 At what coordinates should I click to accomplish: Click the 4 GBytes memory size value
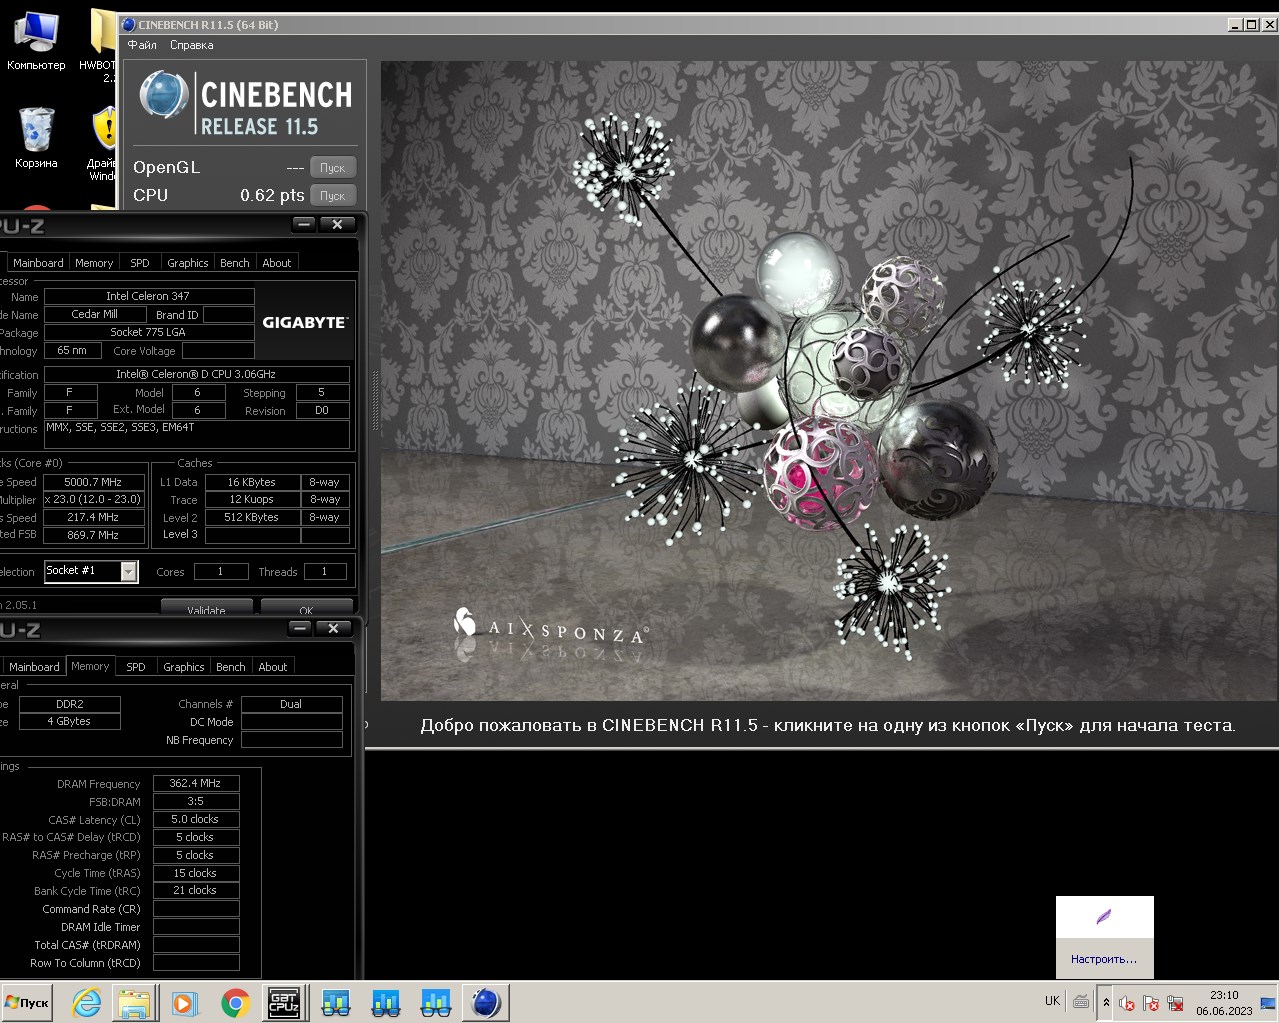[x=68, y=721]
